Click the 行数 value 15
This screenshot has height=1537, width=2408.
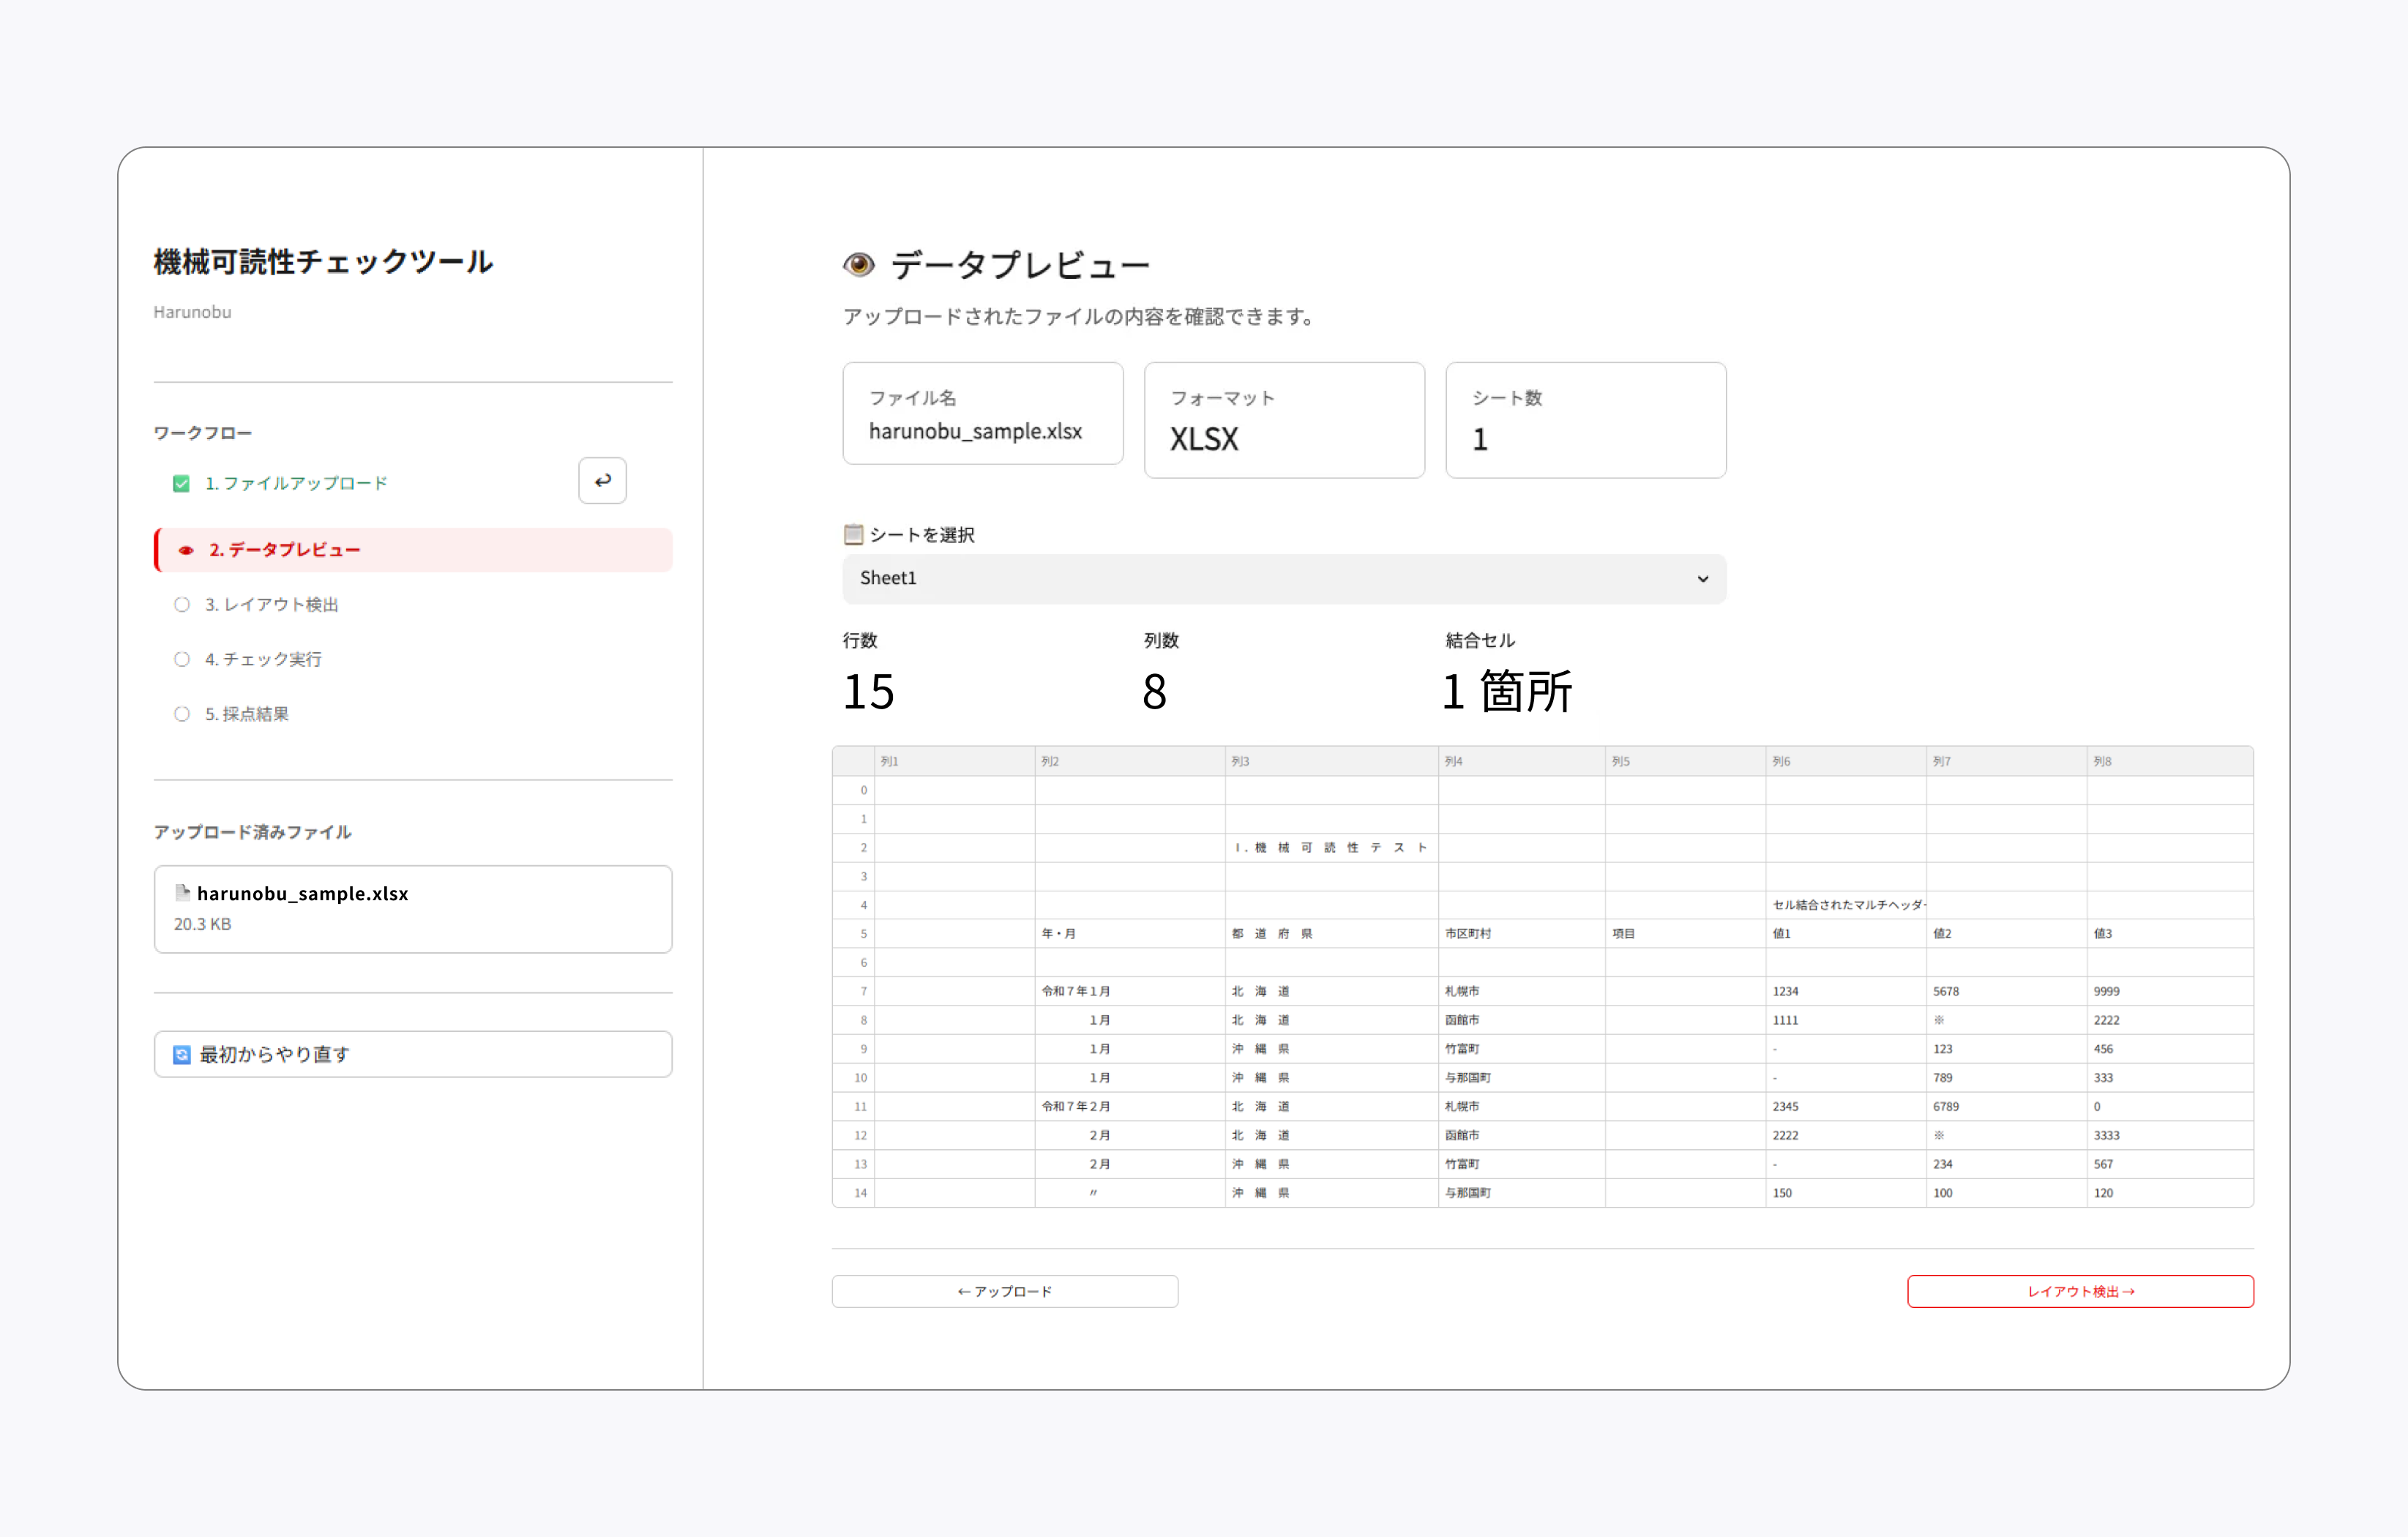coord(868,691)
